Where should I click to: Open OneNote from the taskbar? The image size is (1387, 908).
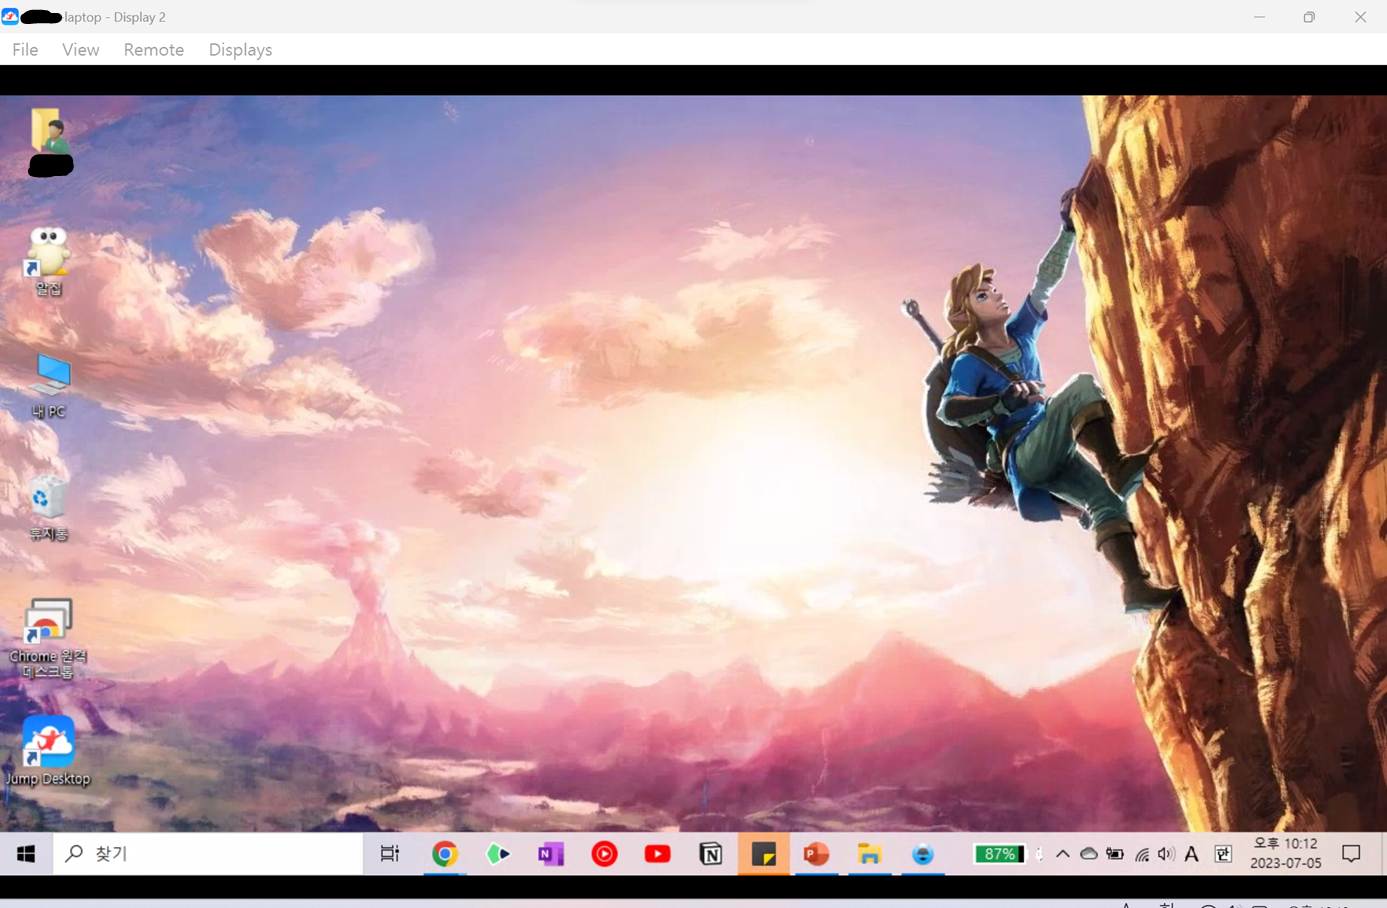point(551,854)
